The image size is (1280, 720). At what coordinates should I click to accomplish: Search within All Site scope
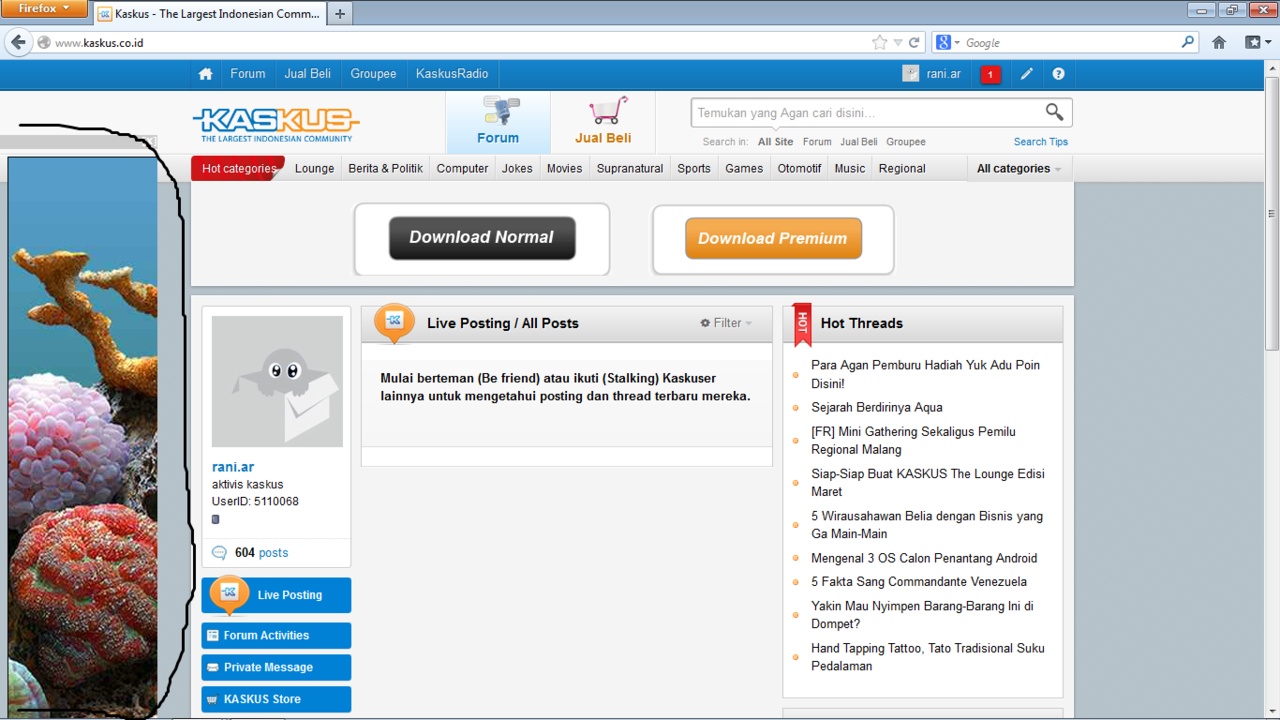click(x=776, y=142)
